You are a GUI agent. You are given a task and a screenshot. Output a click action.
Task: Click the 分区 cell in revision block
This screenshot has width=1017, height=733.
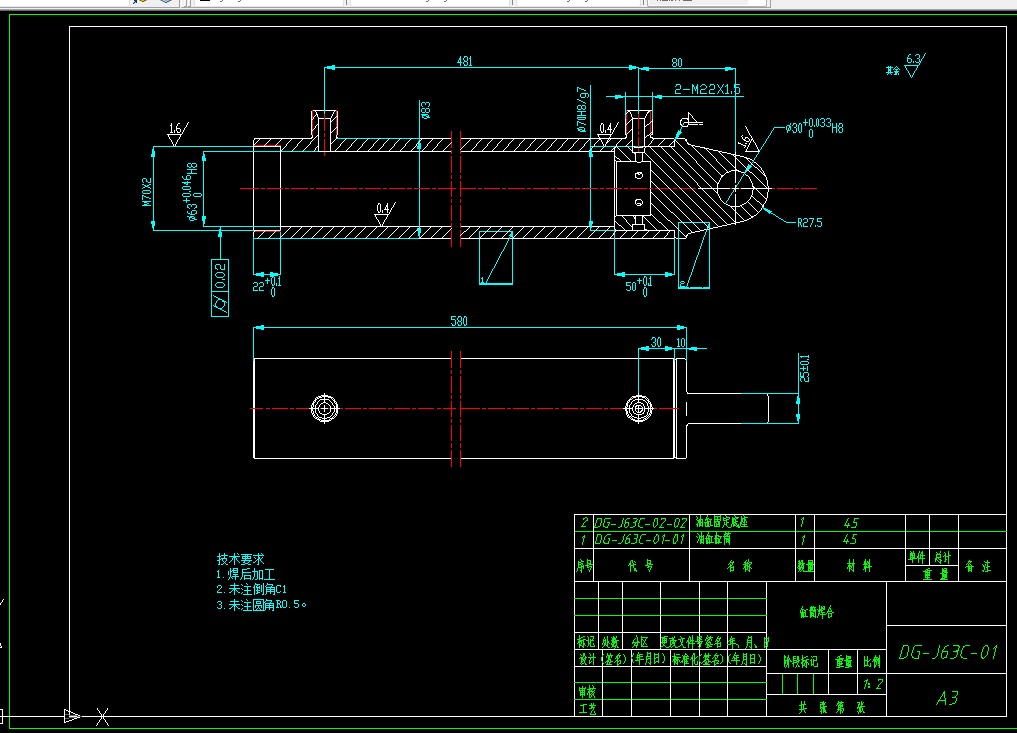640,642
